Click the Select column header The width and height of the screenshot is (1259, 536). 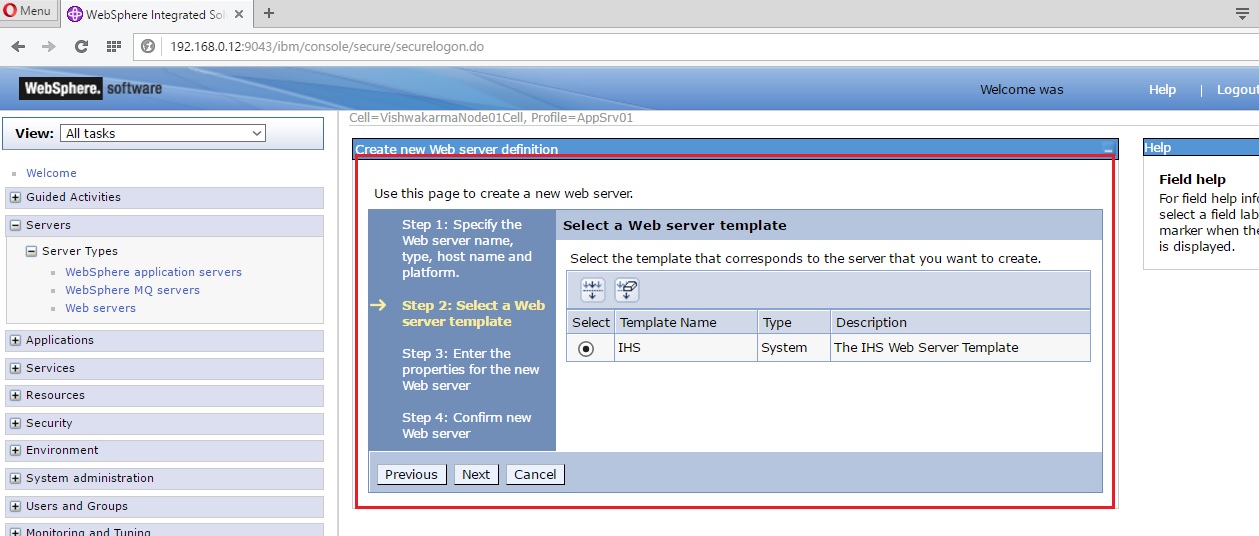[590, 322]
